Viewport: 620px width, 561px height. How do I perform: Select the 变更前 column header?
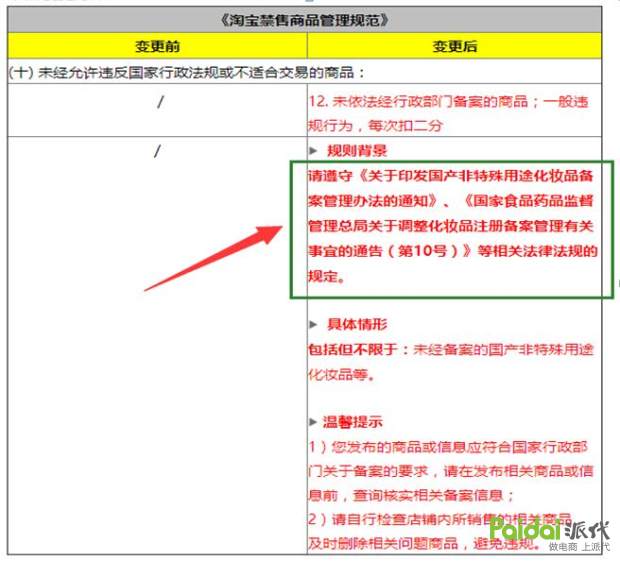[x=157, y=46]
